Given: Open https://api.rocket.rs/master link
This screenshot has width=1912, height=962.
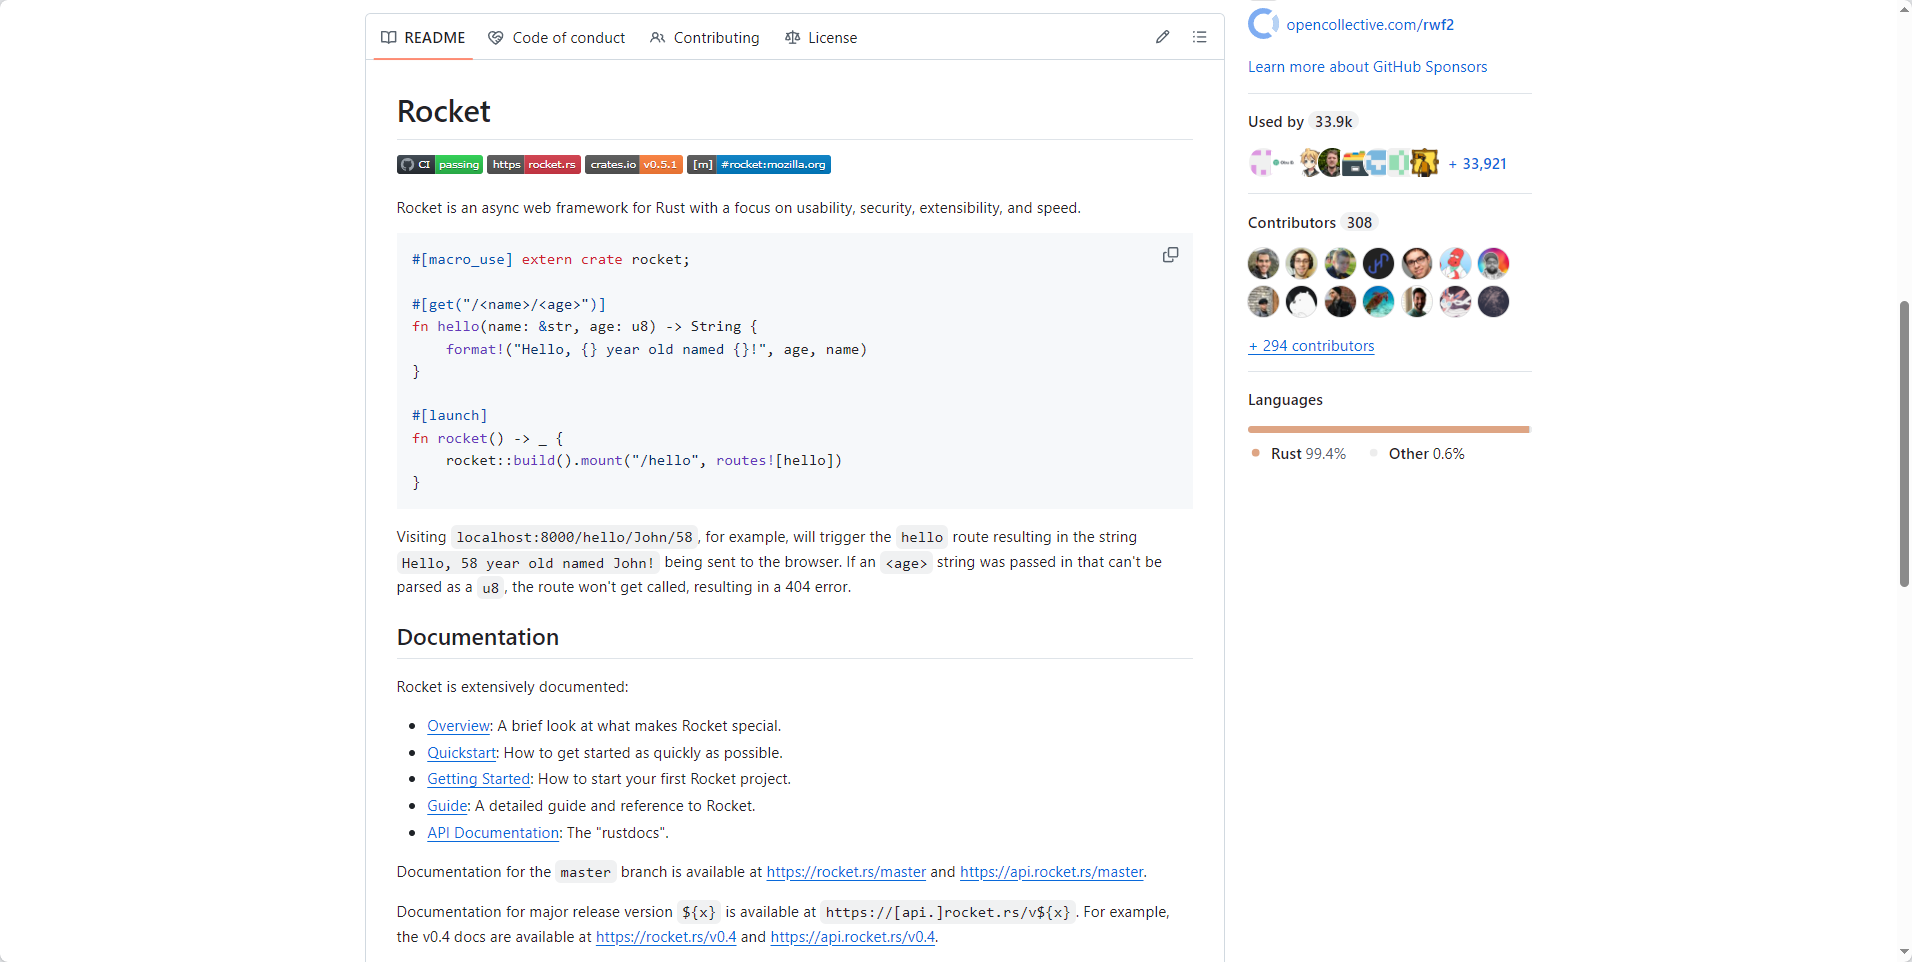Looking at the screenshot, I should point(1051,871).
